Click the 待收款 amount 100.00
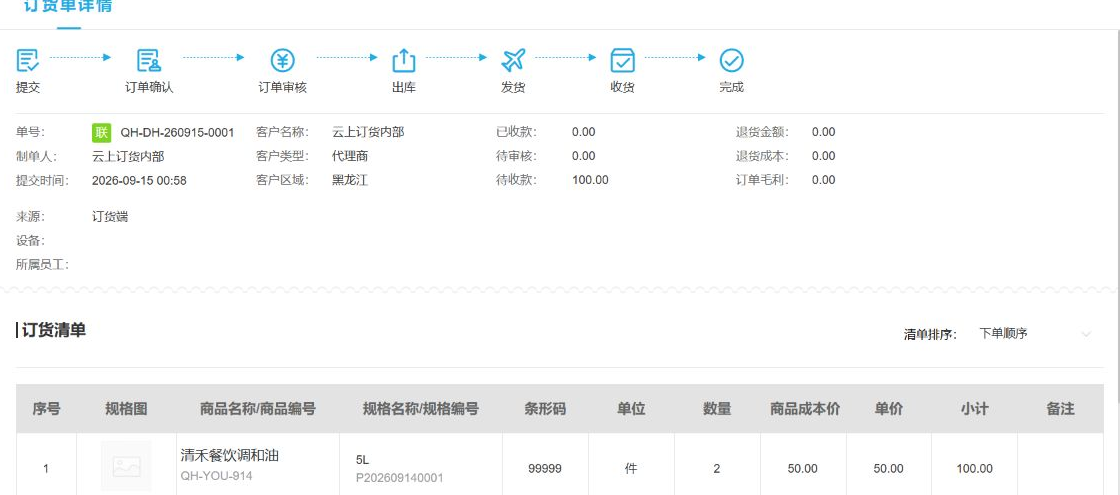 [590, 180]
